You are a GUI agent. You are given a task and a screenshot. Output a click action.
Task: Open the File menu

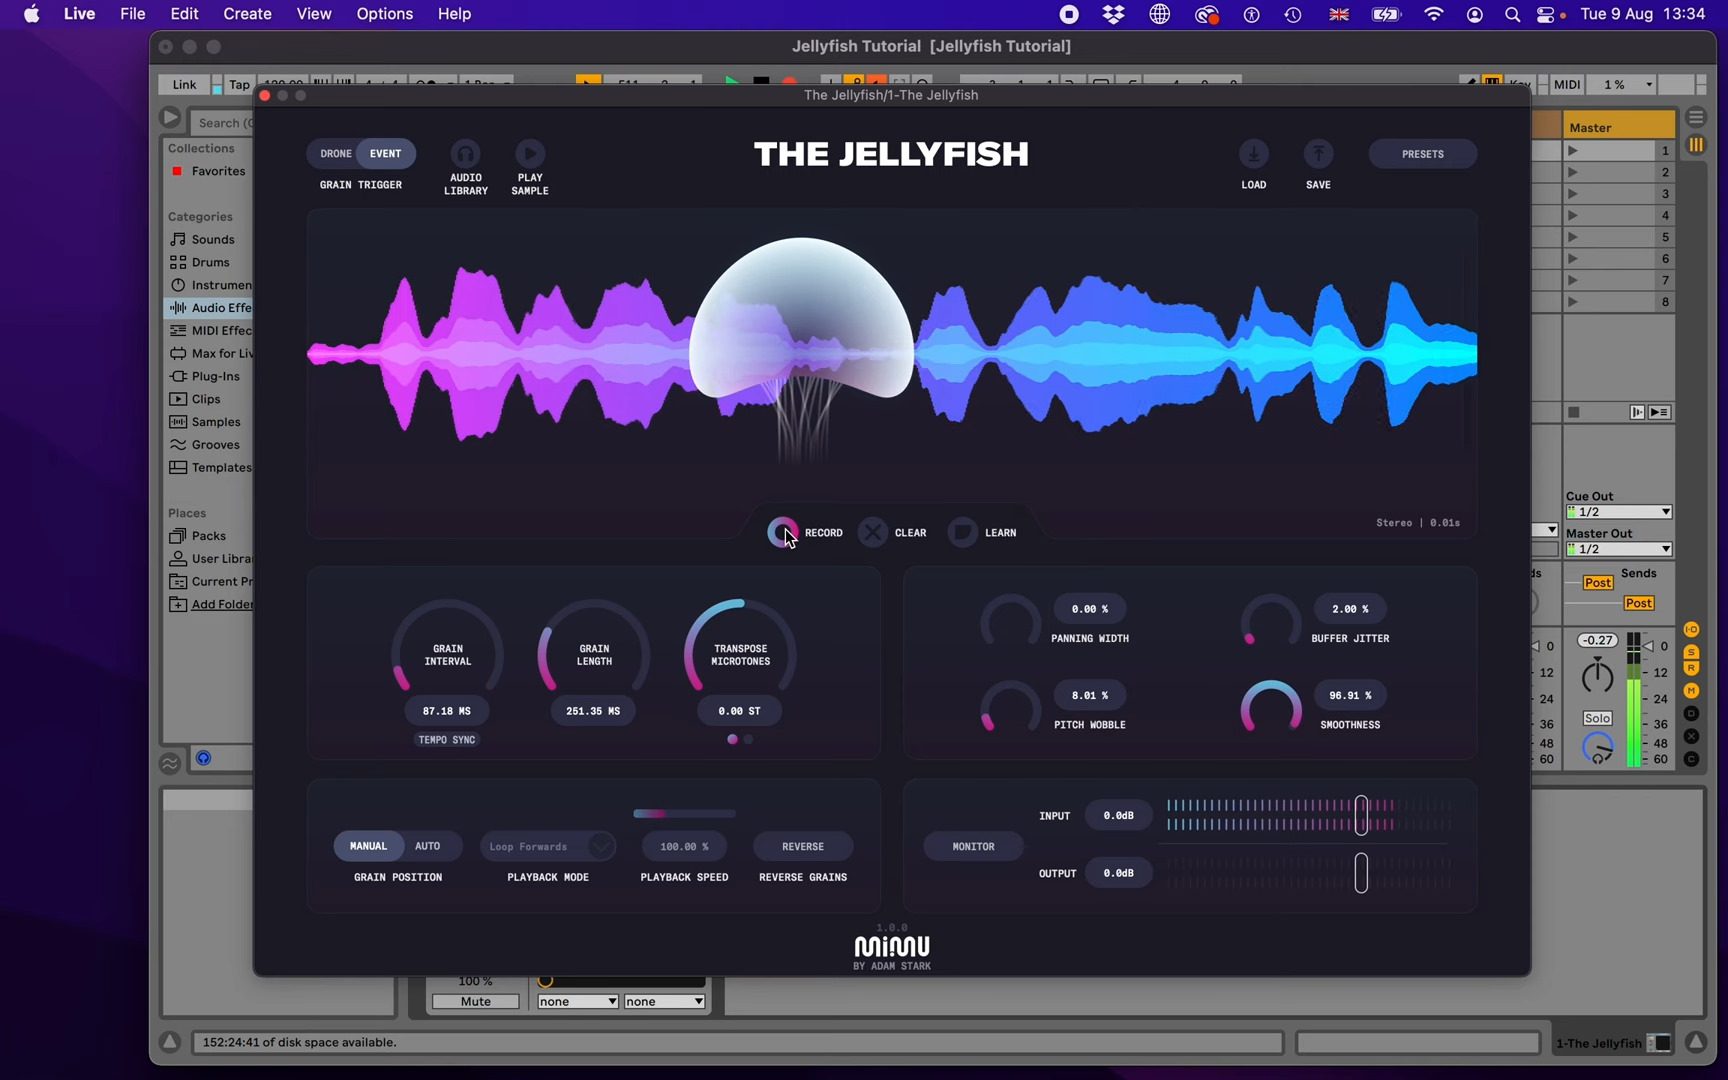click(x=132, y=14)
